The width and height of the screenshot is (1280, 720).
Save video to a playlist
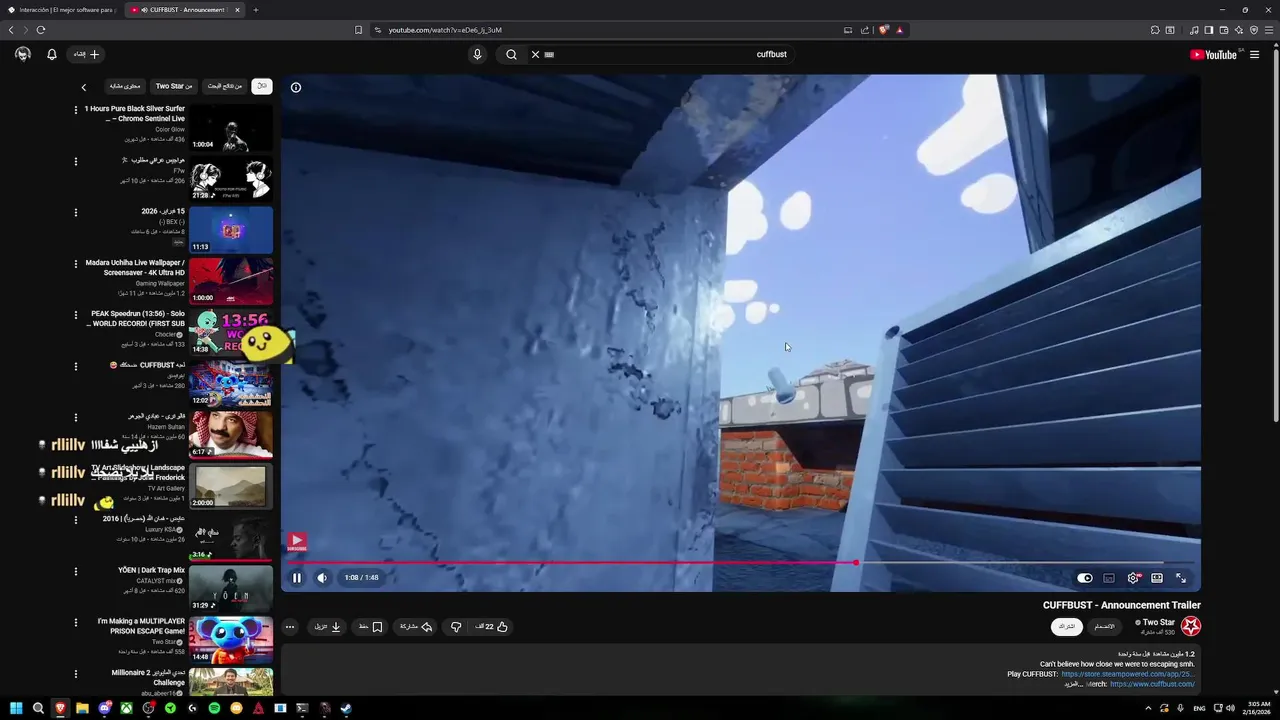point(371,627)
